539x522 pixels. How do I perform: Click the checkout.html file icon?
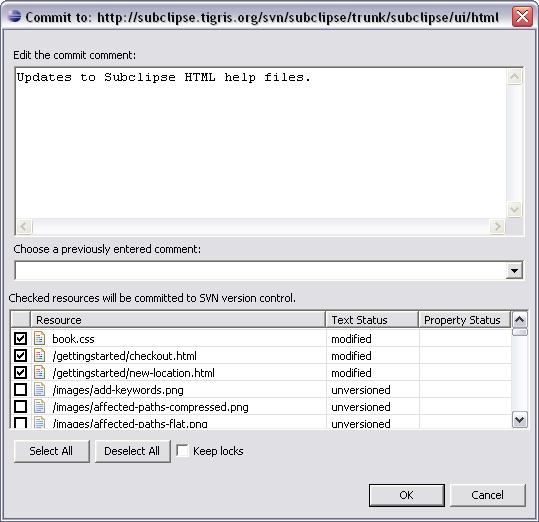coord(40,355)
